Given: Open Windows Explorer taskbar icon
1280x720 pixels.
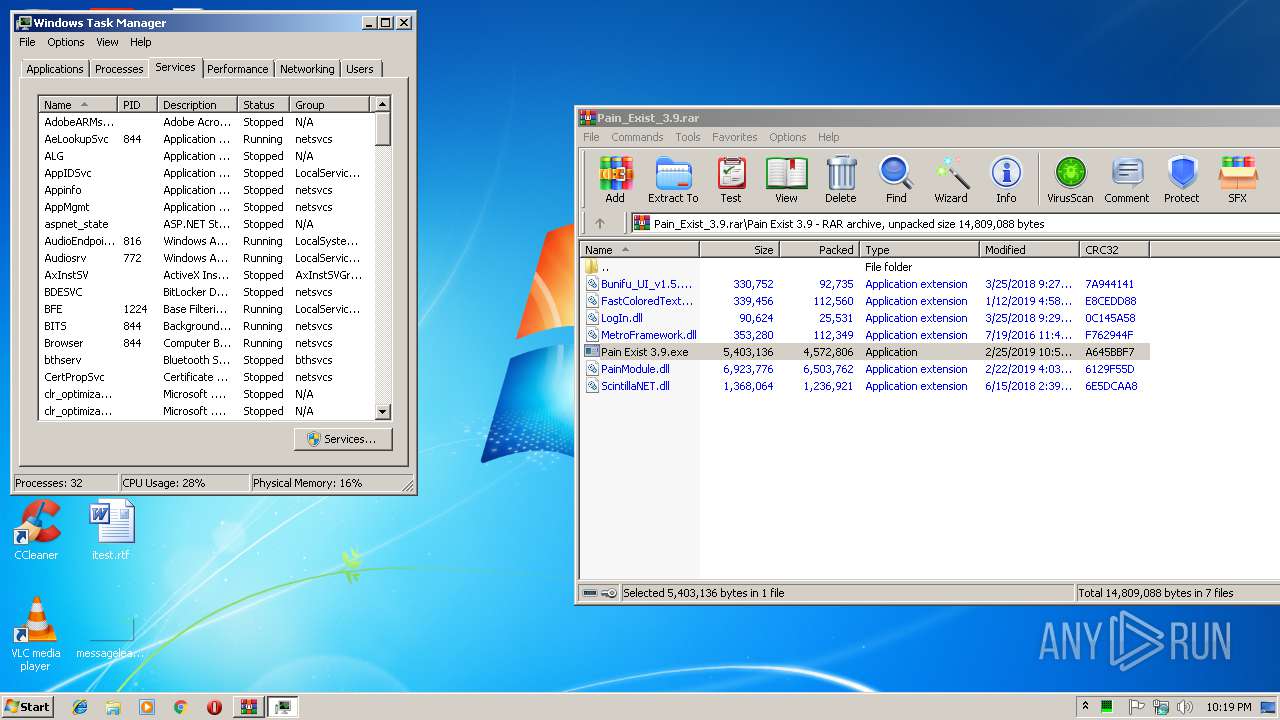Looking at the screenshot, I should (113, 707).
